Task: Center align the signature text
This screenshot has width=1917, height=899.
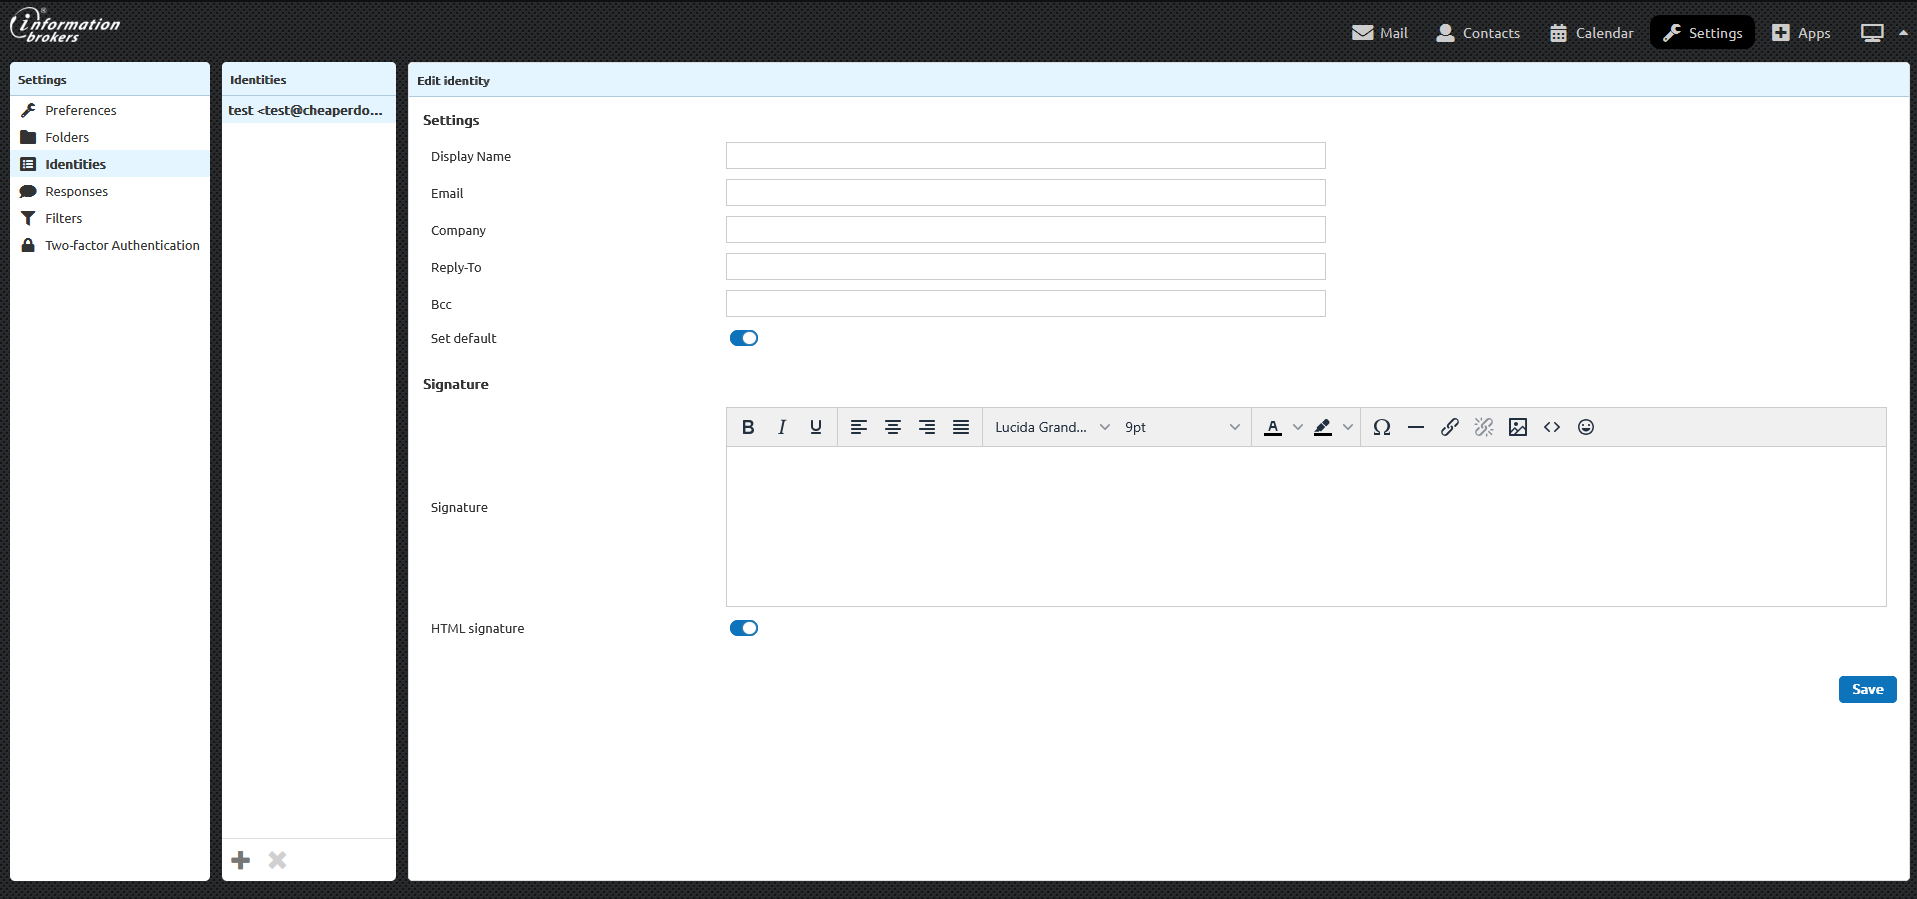Action: coord(893,427)
